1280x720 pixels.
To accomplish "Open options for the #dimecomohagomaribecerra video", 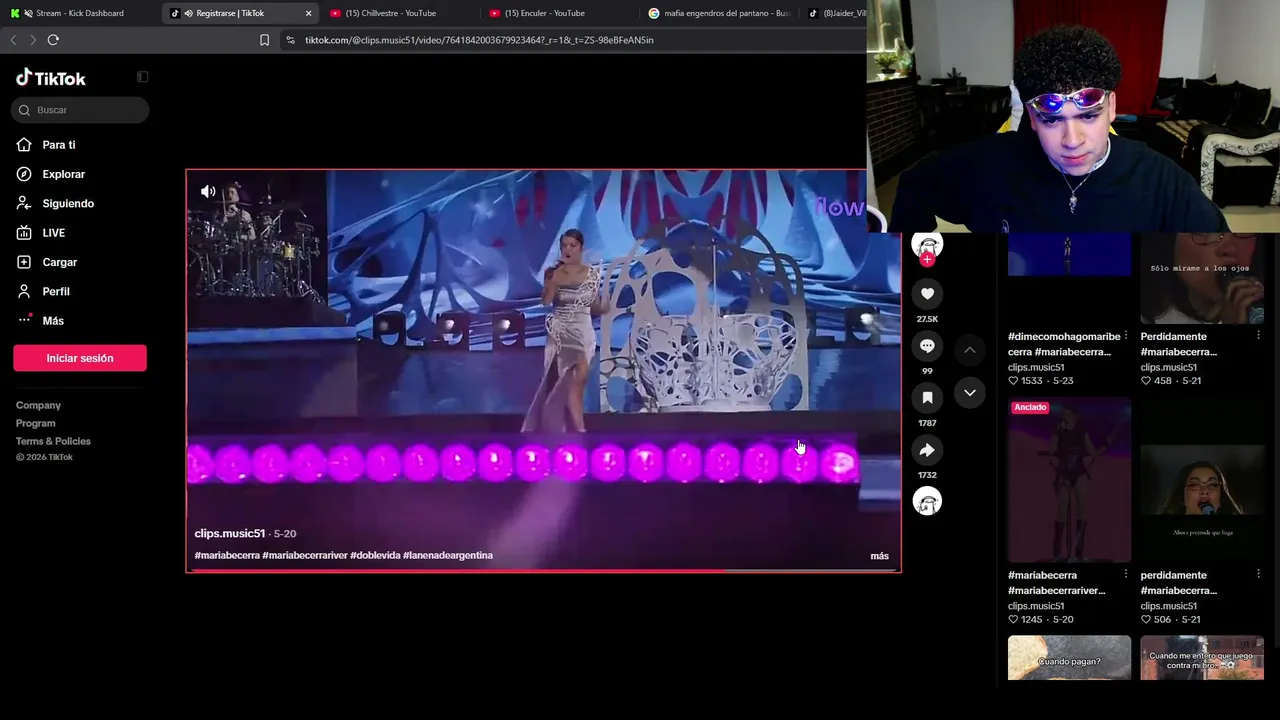I will (1126, 336).
